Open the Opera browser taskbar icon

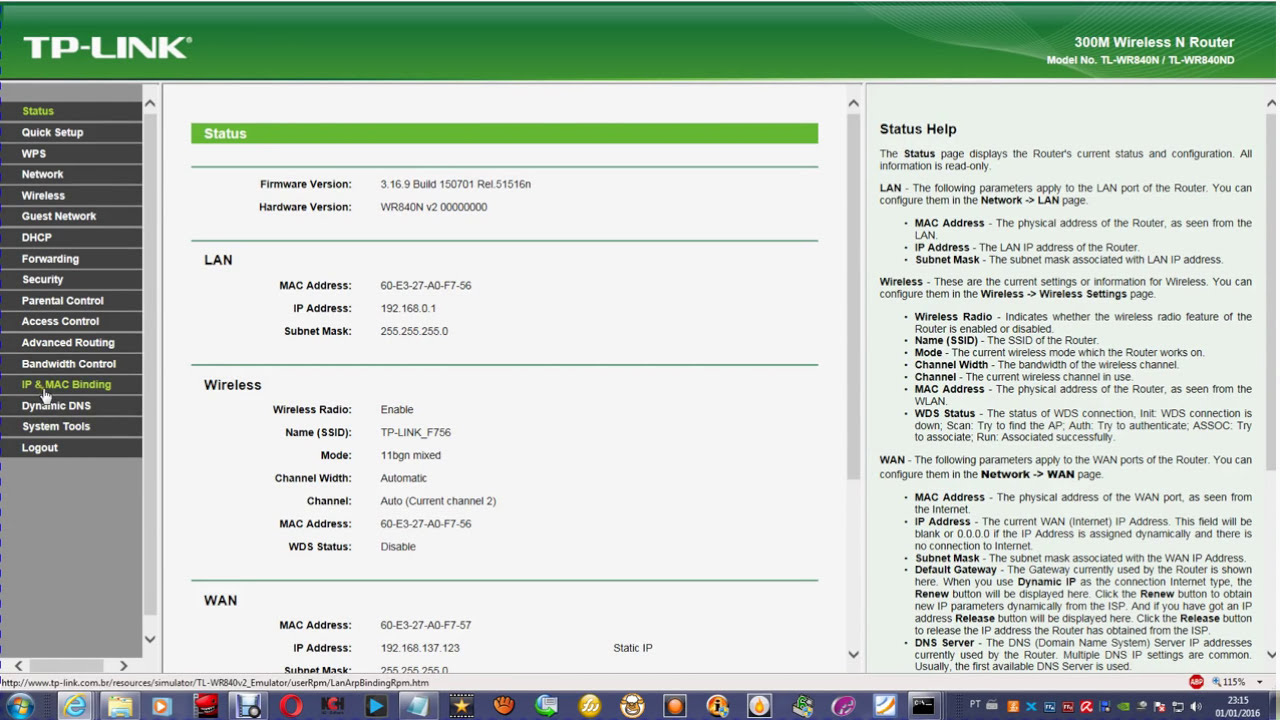click(x=291, y=707)
